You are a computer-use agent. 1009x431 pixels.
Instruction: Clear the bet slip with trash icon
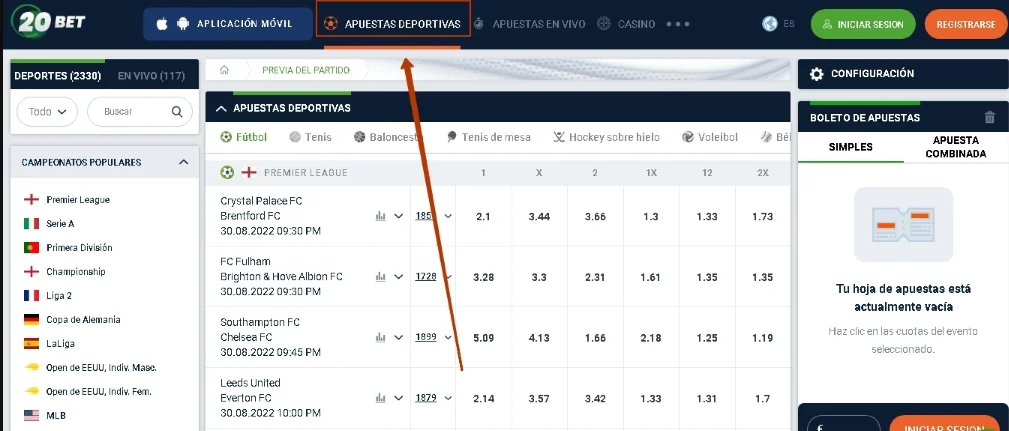(x=990, y=118)
